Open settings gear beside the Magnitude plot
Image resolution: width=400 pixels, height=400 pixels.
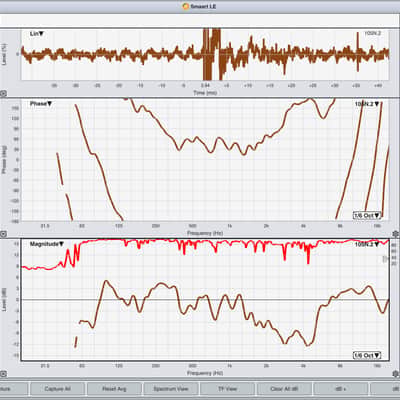[x=396, y=374]
